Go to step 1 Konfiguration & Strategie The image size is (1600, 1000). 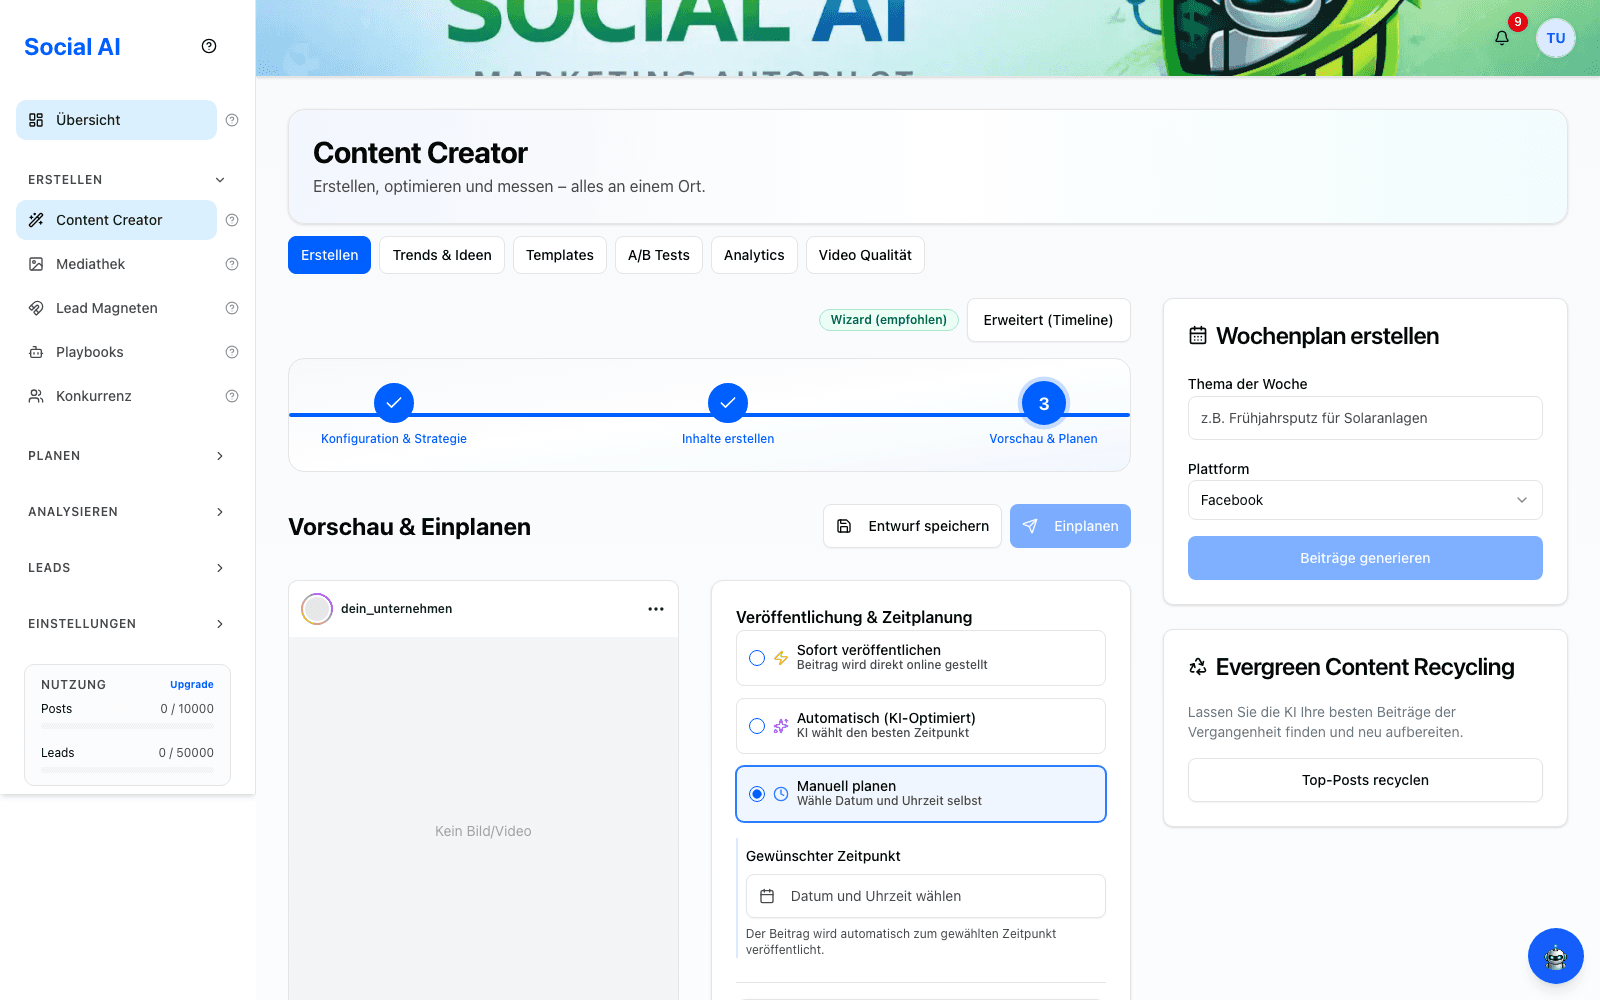(394, 402)
